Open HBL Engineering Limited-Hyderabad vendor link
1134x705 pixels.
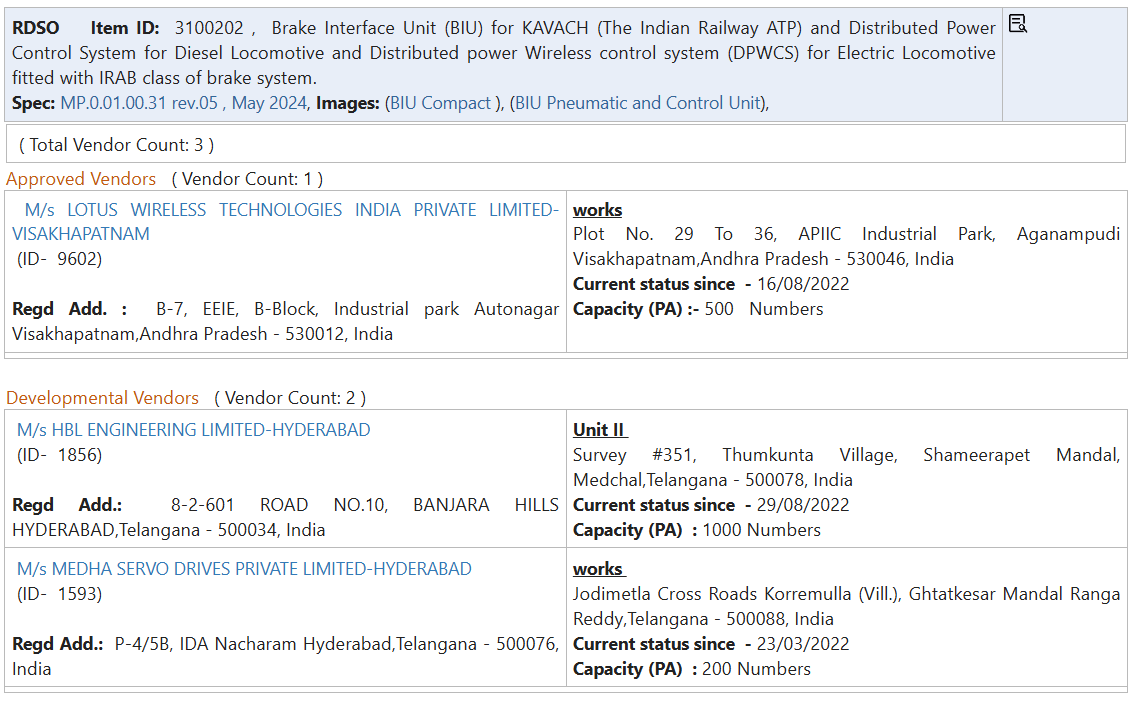click(x=194, y=430)
